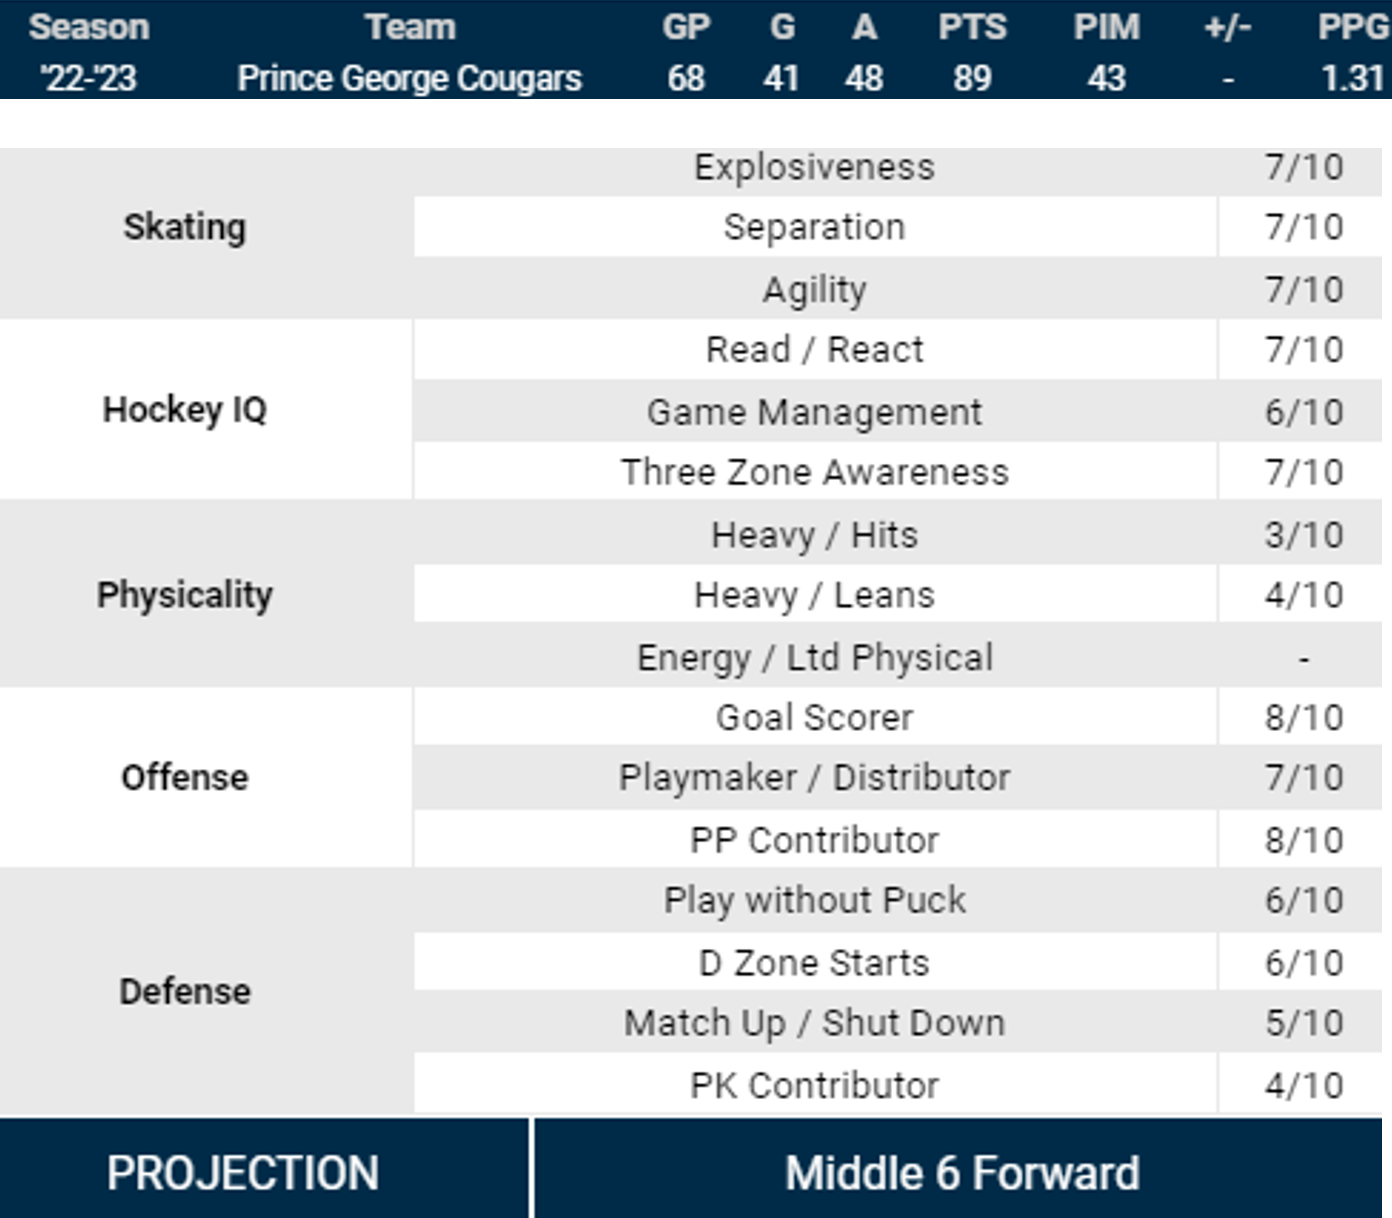Select the Game Management attribute
1392x1218 pixels.
click(814, 412)
